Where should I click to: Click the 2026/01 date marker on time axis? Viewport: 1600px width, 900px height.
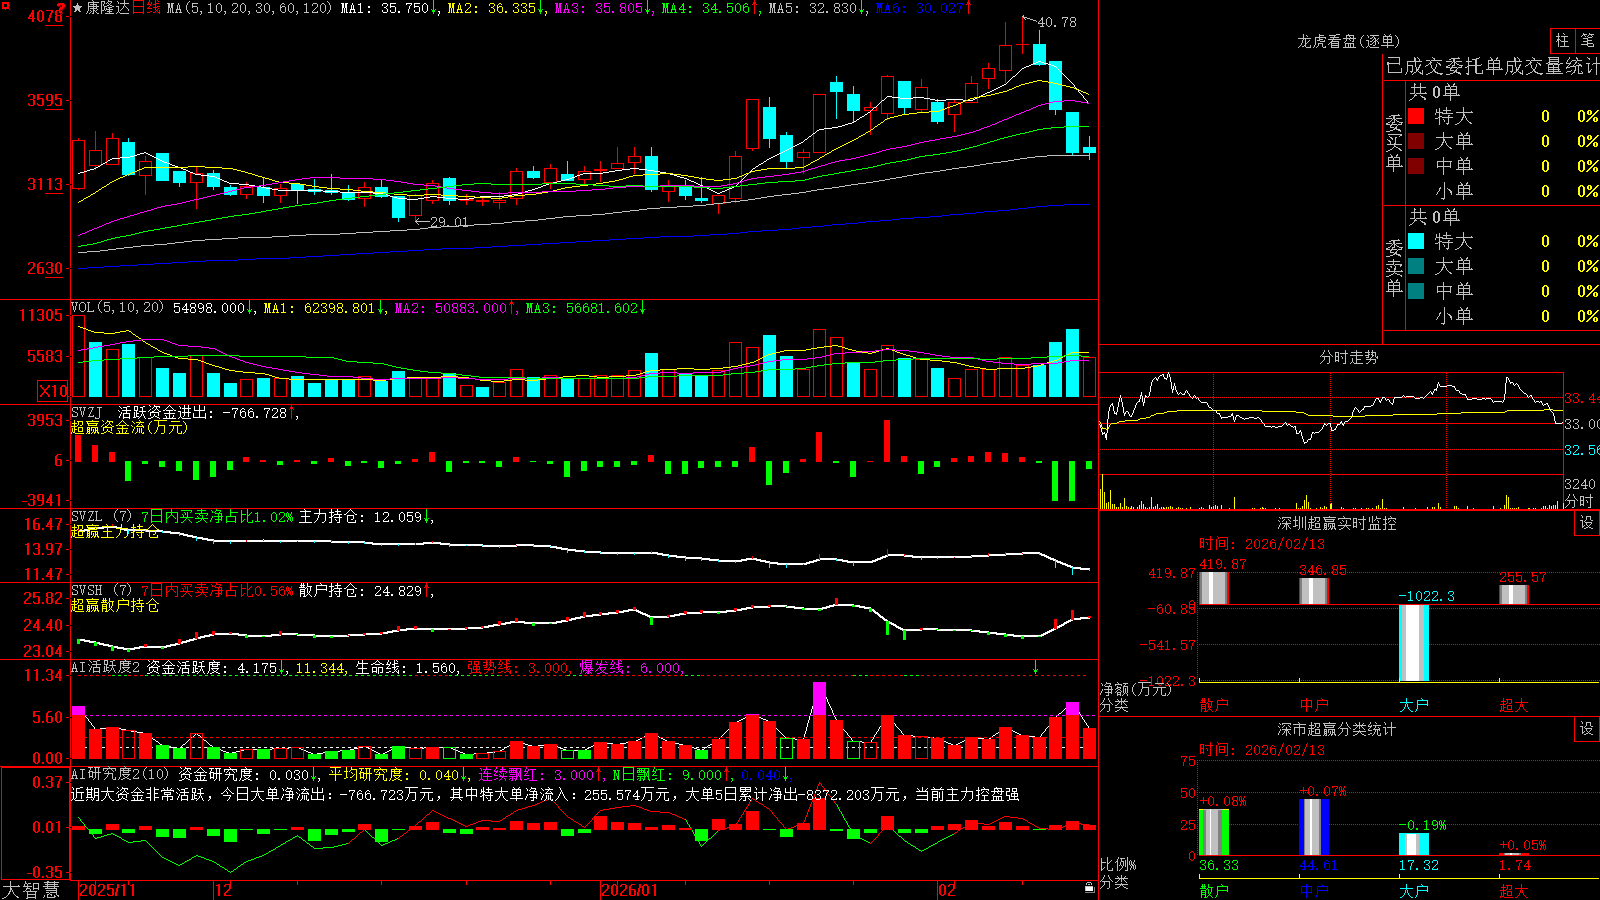pos(630,890)
